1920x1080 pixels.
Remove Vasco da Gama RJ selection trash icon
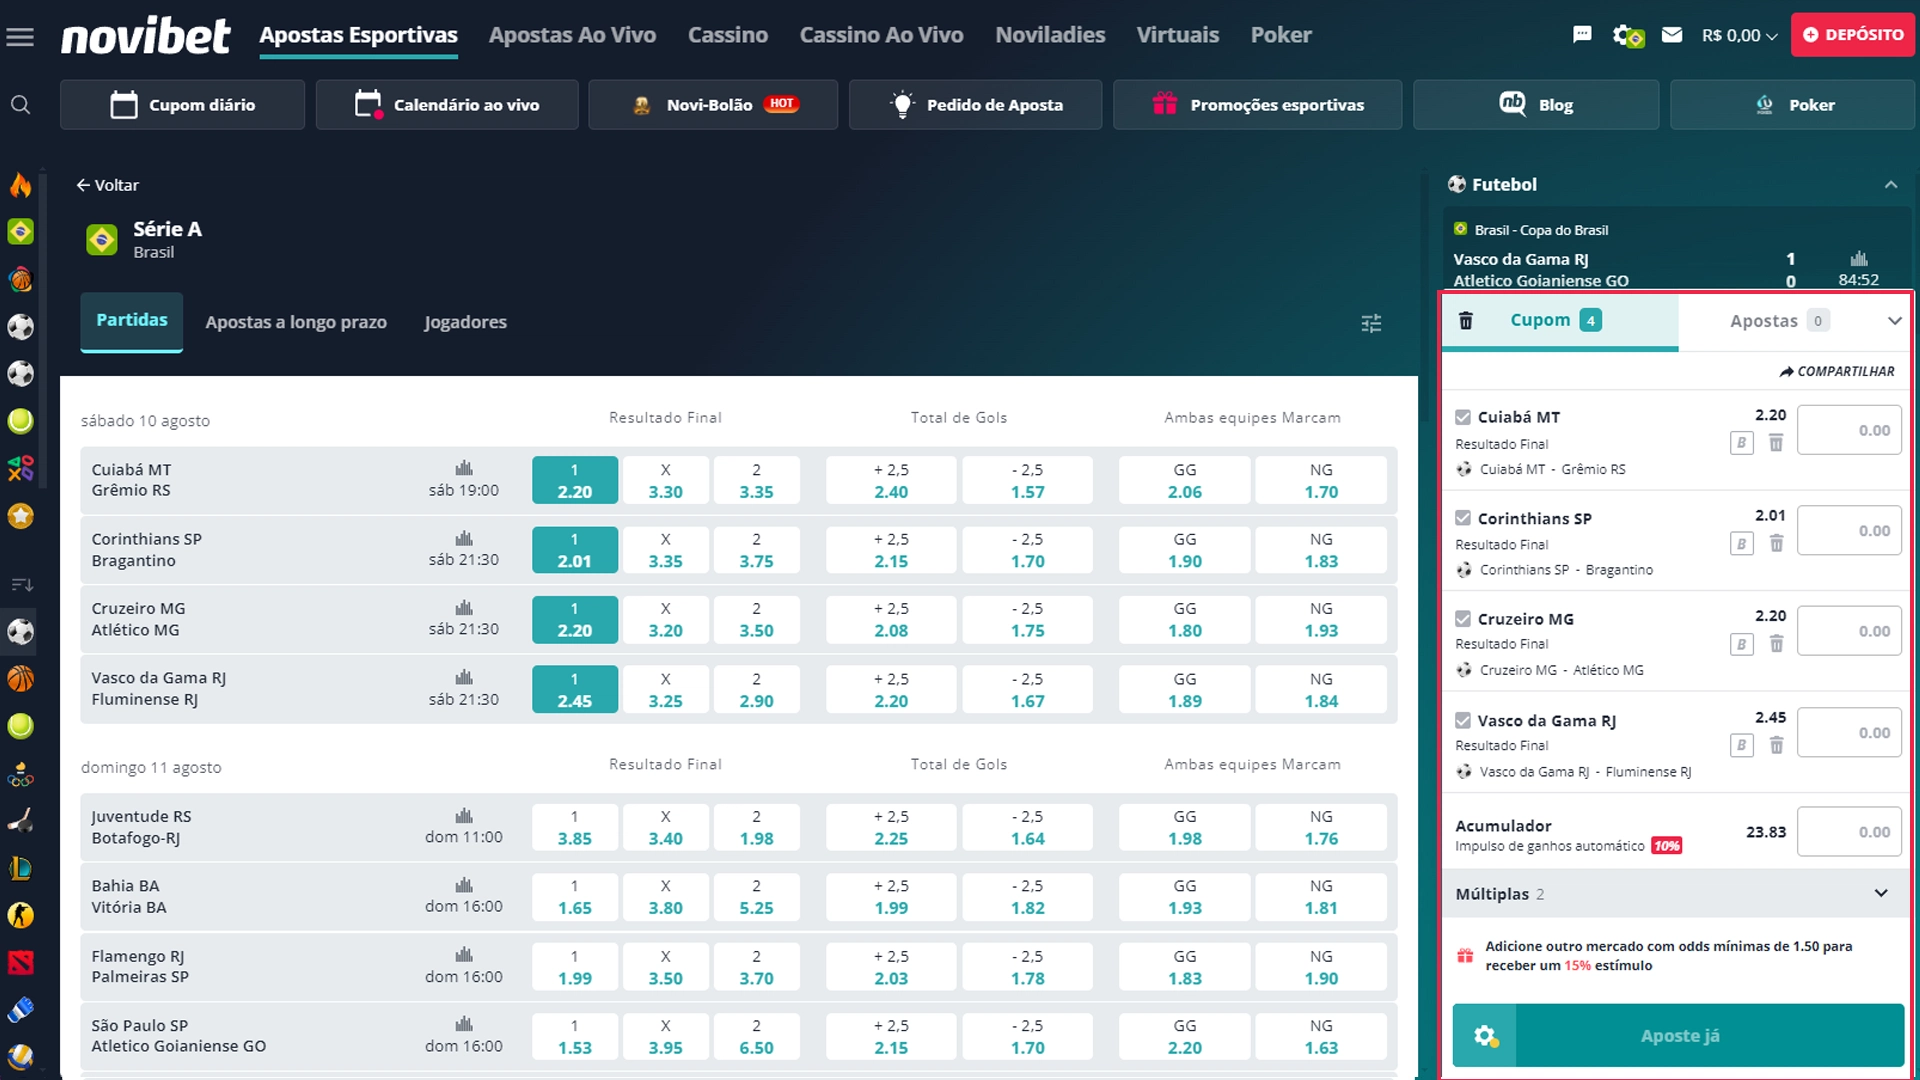1776,745
